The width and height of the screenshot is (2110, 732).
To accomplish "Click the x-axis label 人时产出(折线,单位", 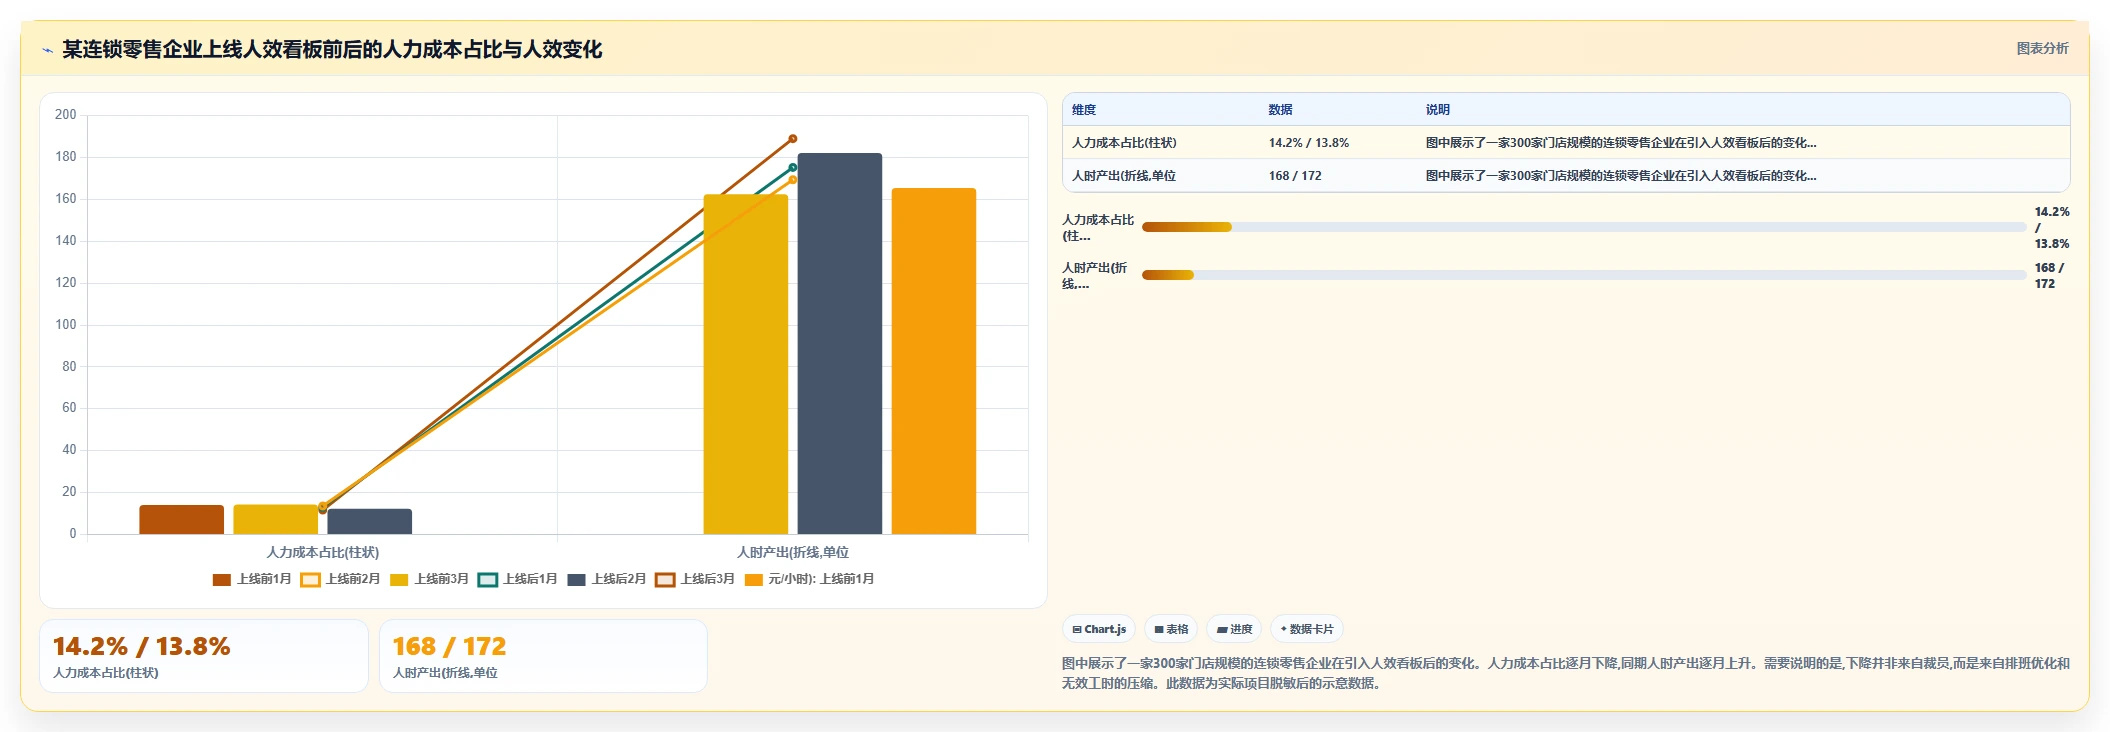I will coord(793,552).
